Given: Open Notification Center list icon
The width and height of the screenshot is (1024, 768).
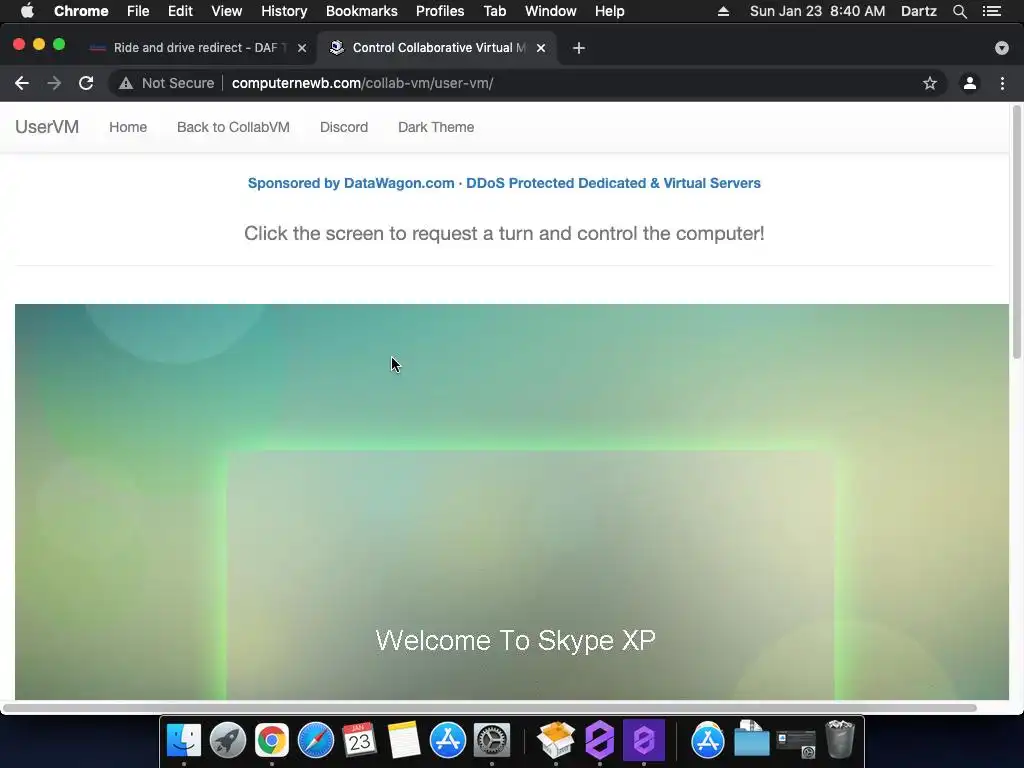Looking at the screenshot, I should tap(992, 11).
